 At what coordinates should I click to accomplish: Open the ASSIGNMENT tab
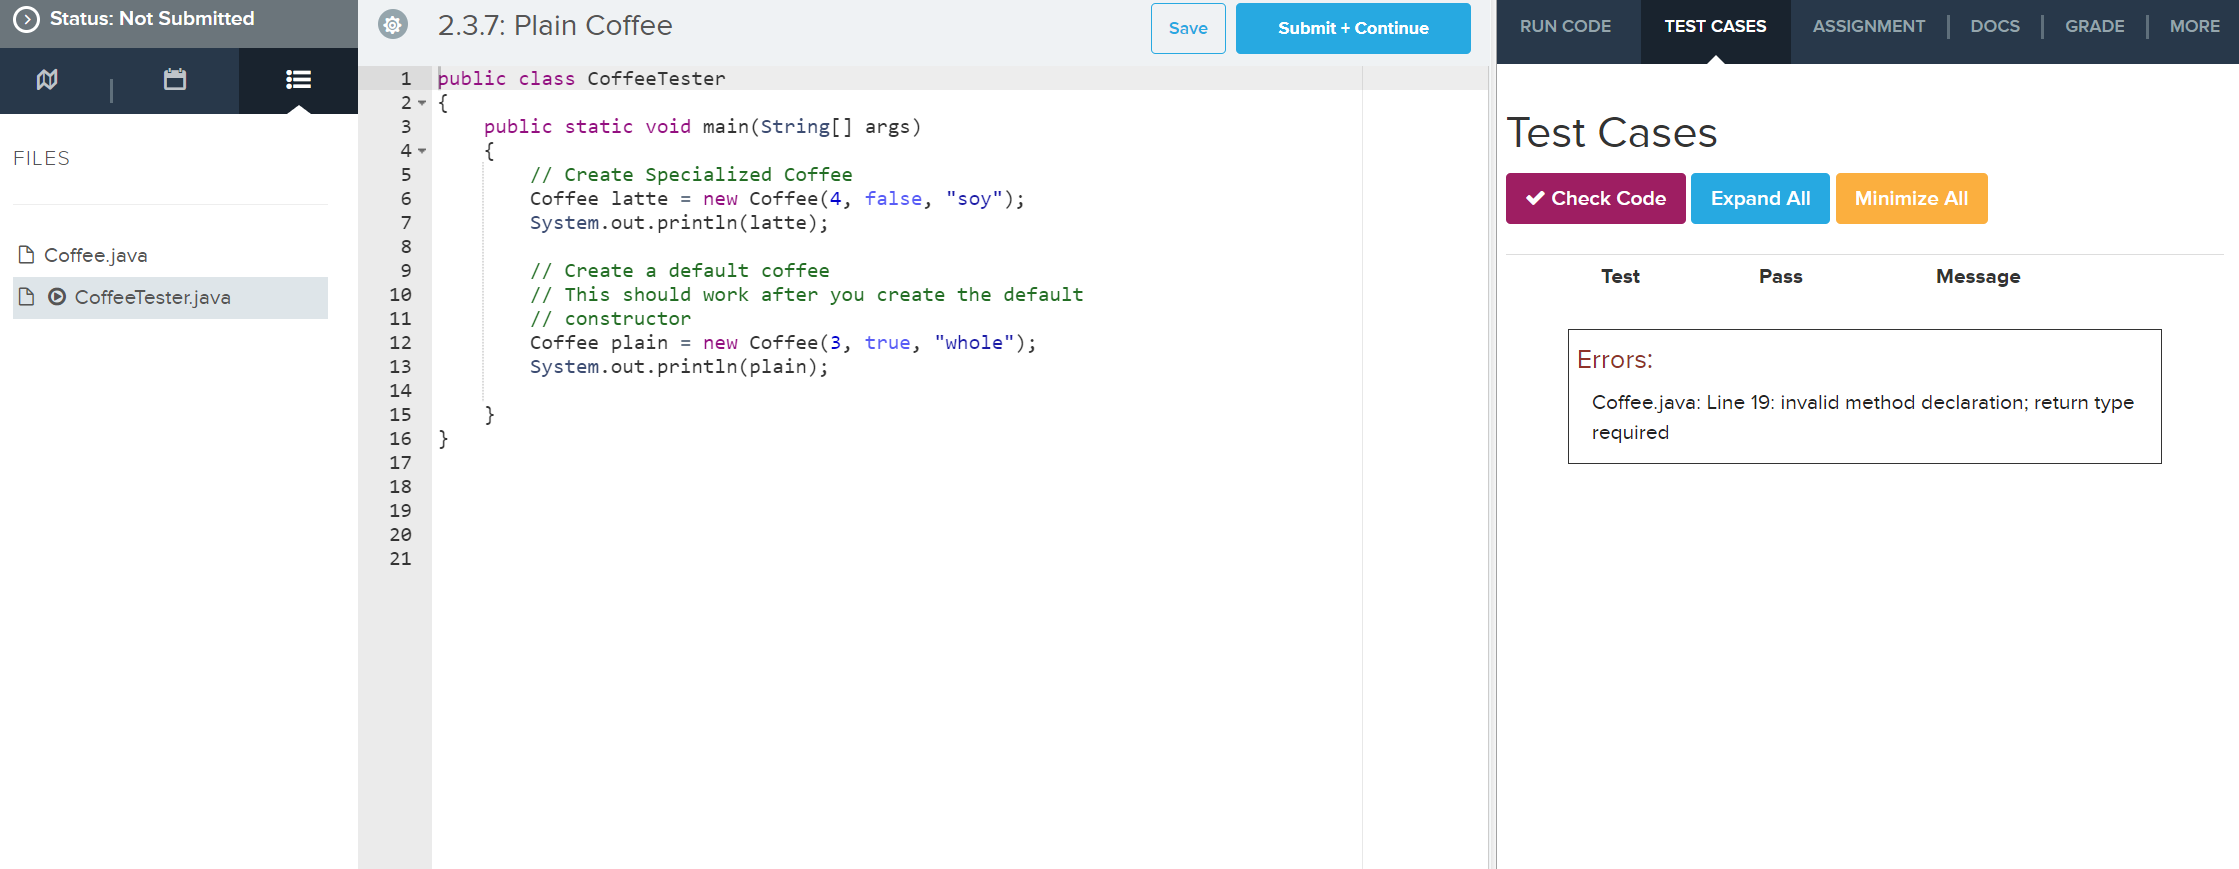[1868, 27]
